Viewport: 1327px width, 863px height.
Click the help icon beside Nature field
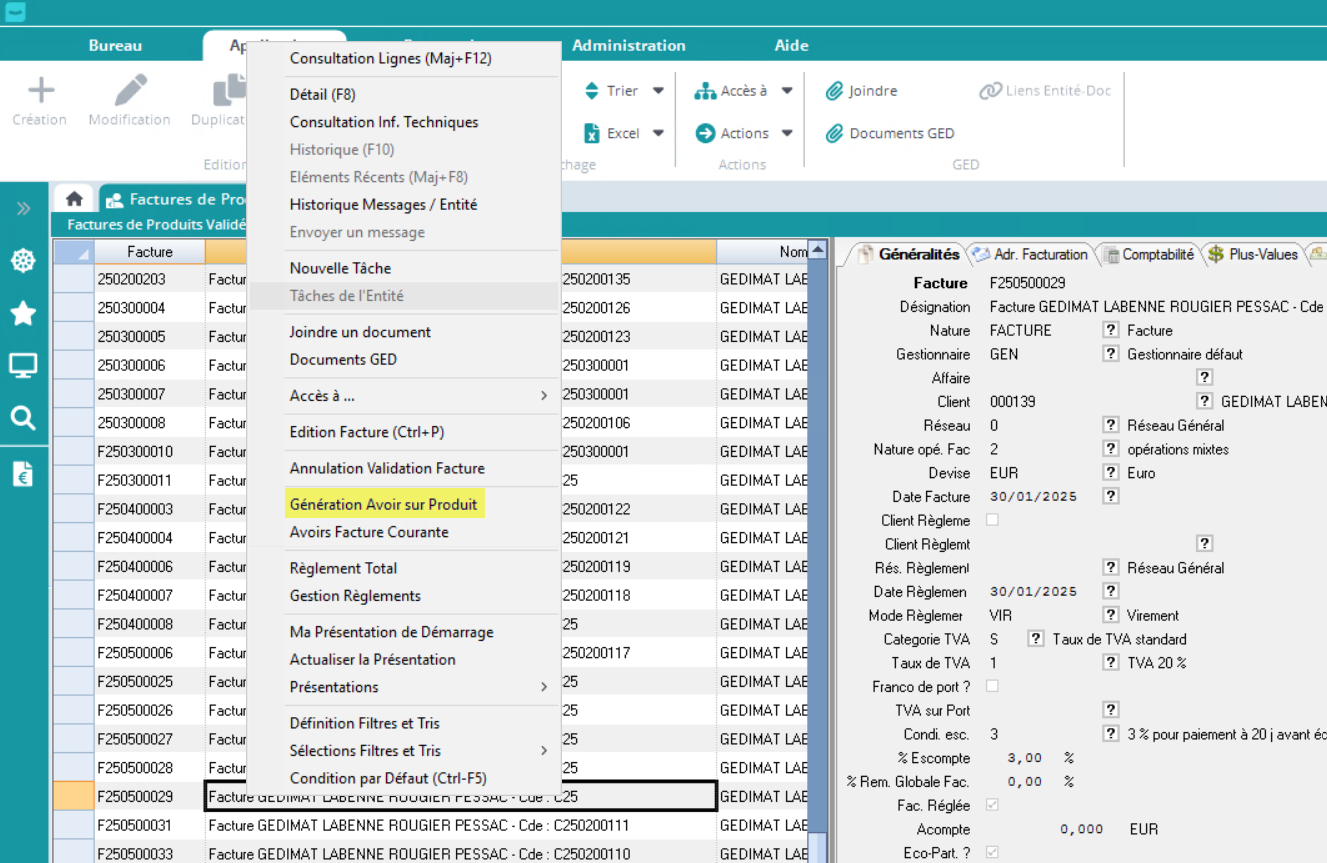click(x=1110, y=330)
